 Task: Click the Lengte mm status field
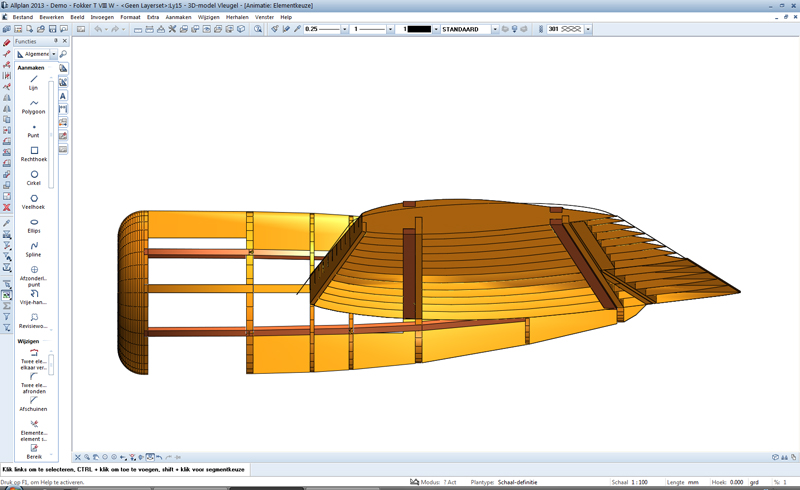pos(683,482)
